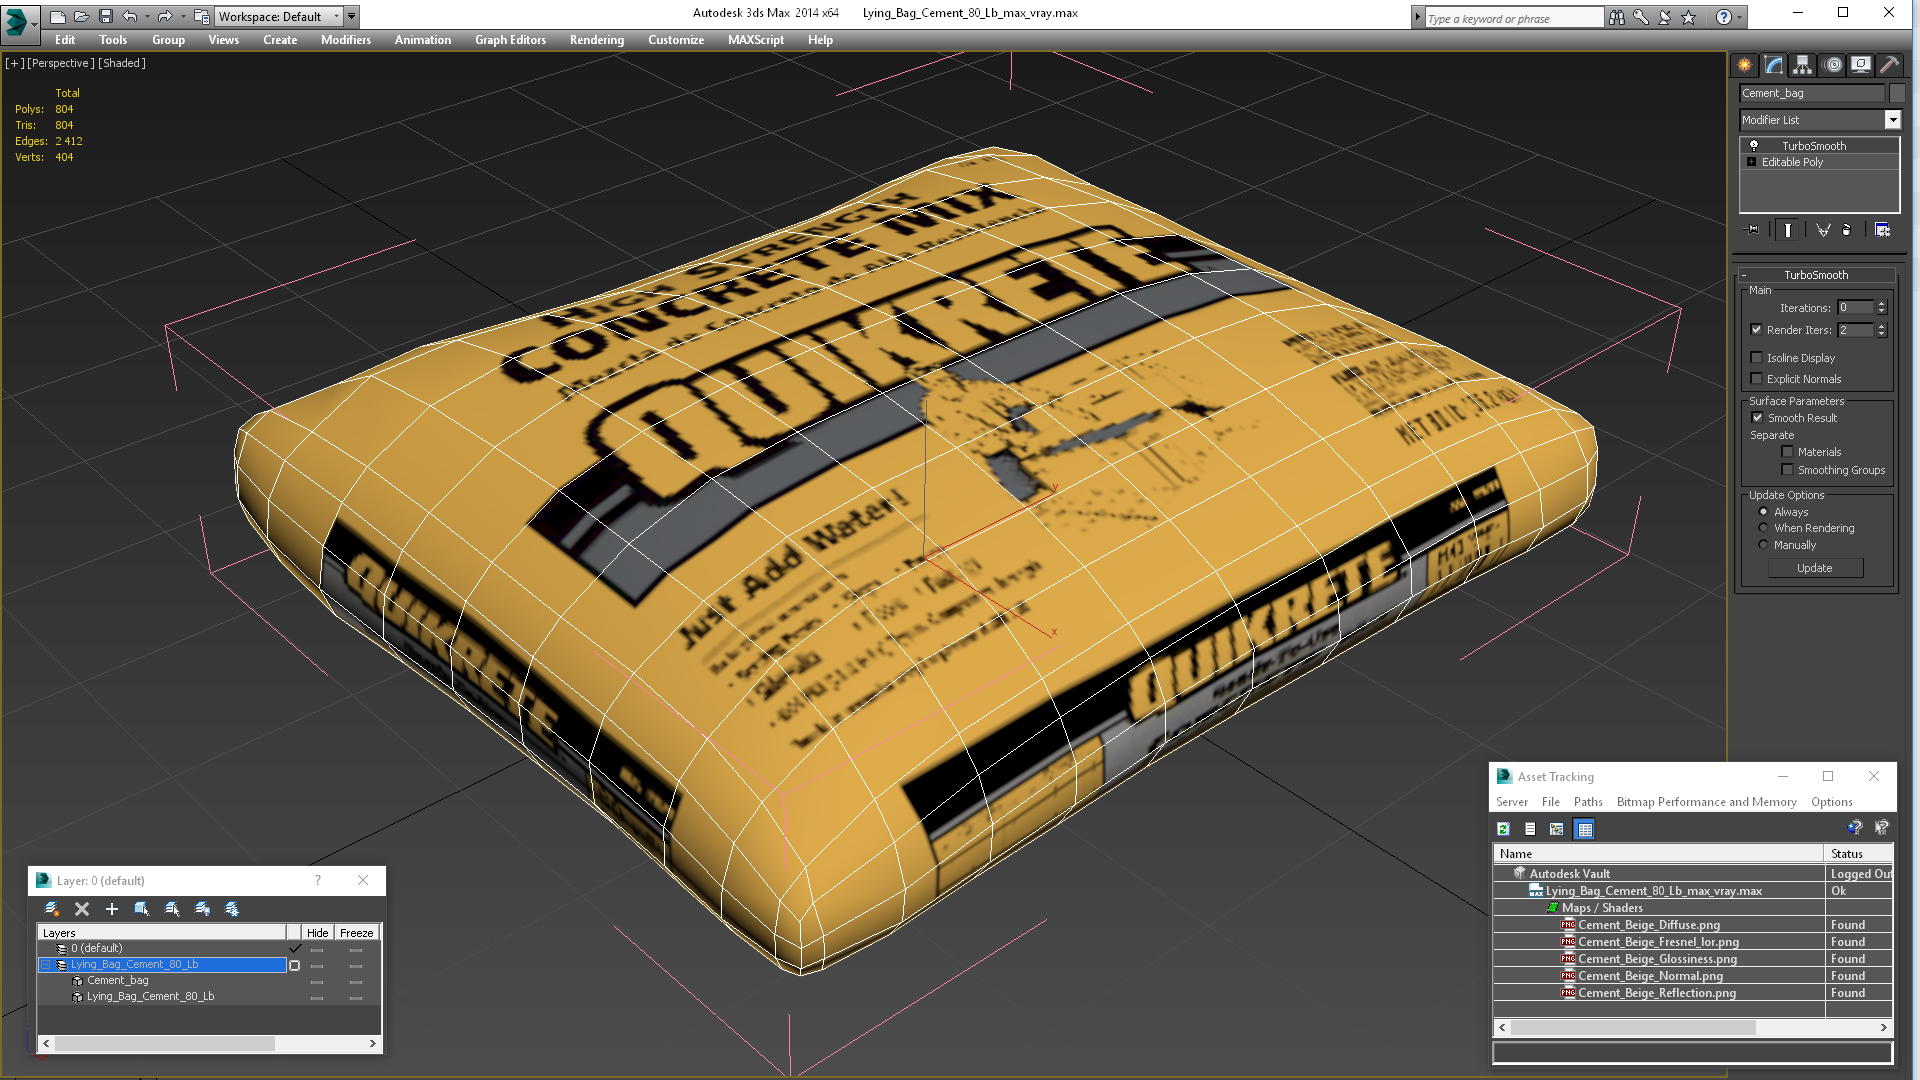
Task: Click Create New Layer icon
Action: click(52, 909)
